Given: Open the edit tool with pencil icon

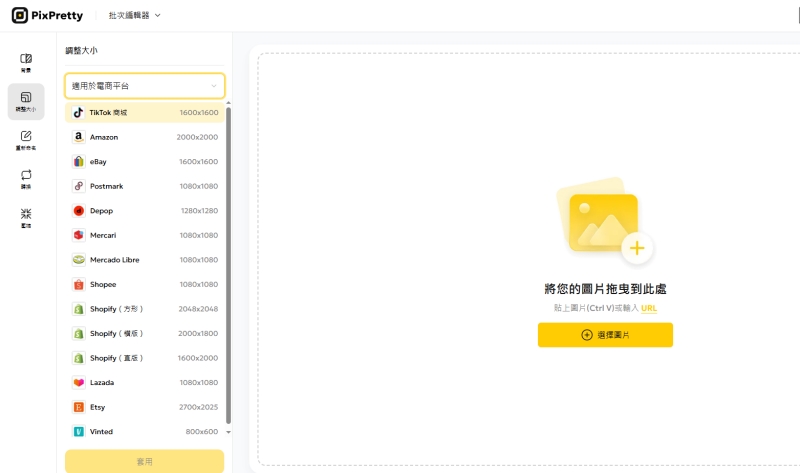Looking at the screenshot, I should coord(26,140).
